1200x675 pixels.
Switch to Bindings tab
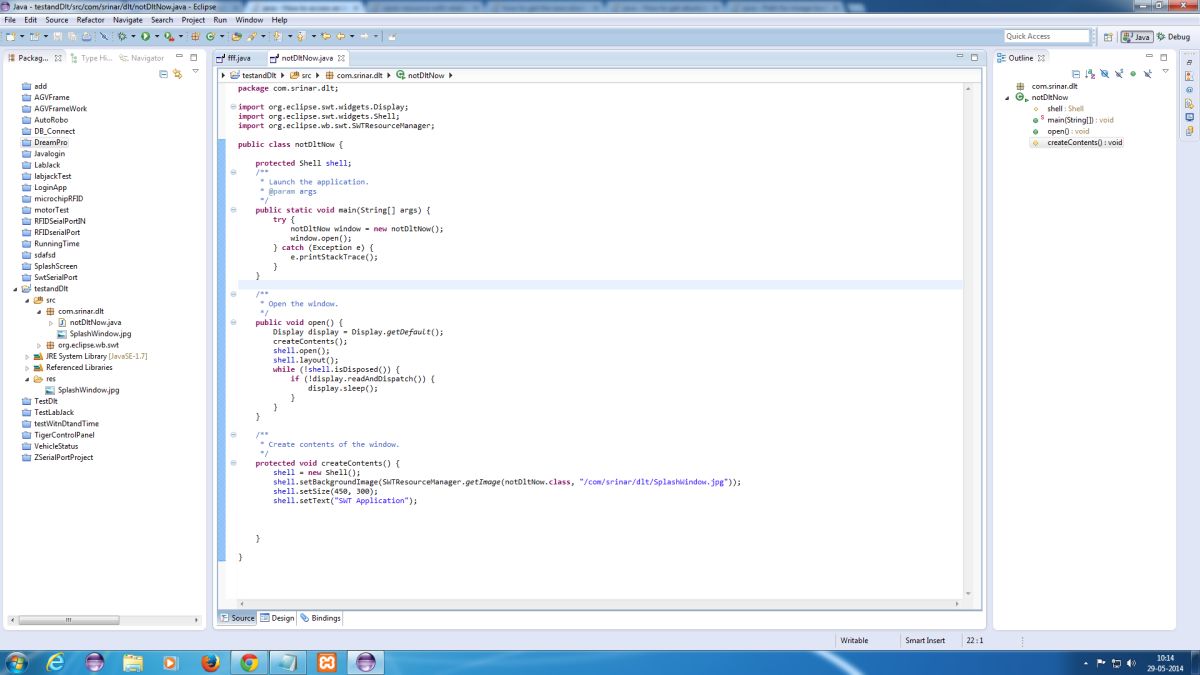(320, 618)
